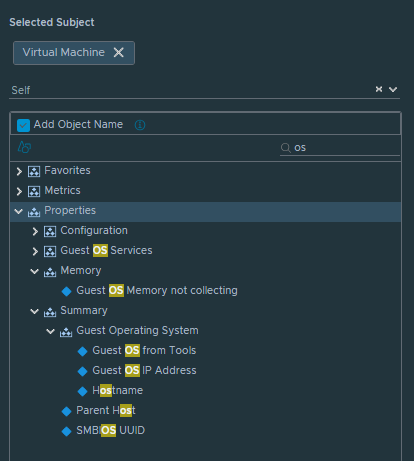Select Guest OS Memory not collecting property
This screenshot has width=414, height=461.
click(x=157, y=290)
